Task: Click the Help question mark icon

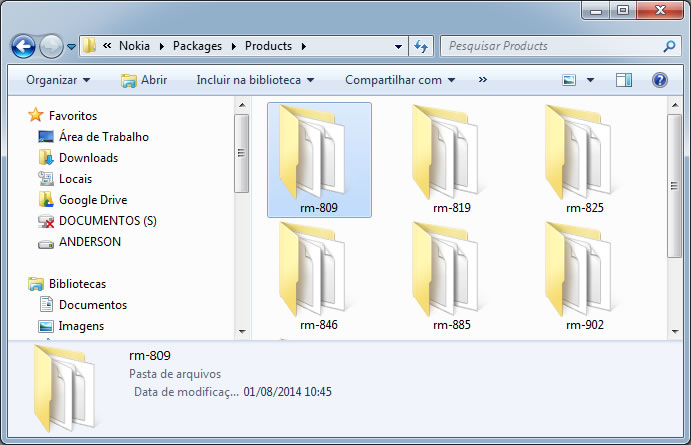Action: click(x=659, y=80)
